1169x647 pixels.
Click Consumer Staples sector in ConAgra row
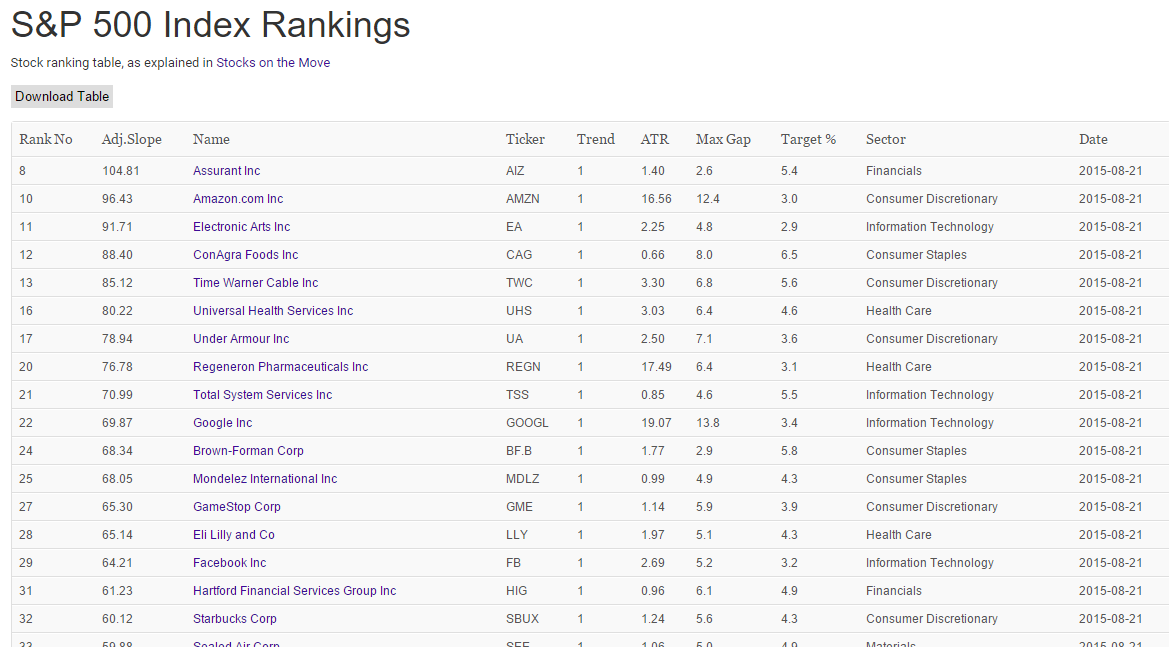[x=916, y=255]
